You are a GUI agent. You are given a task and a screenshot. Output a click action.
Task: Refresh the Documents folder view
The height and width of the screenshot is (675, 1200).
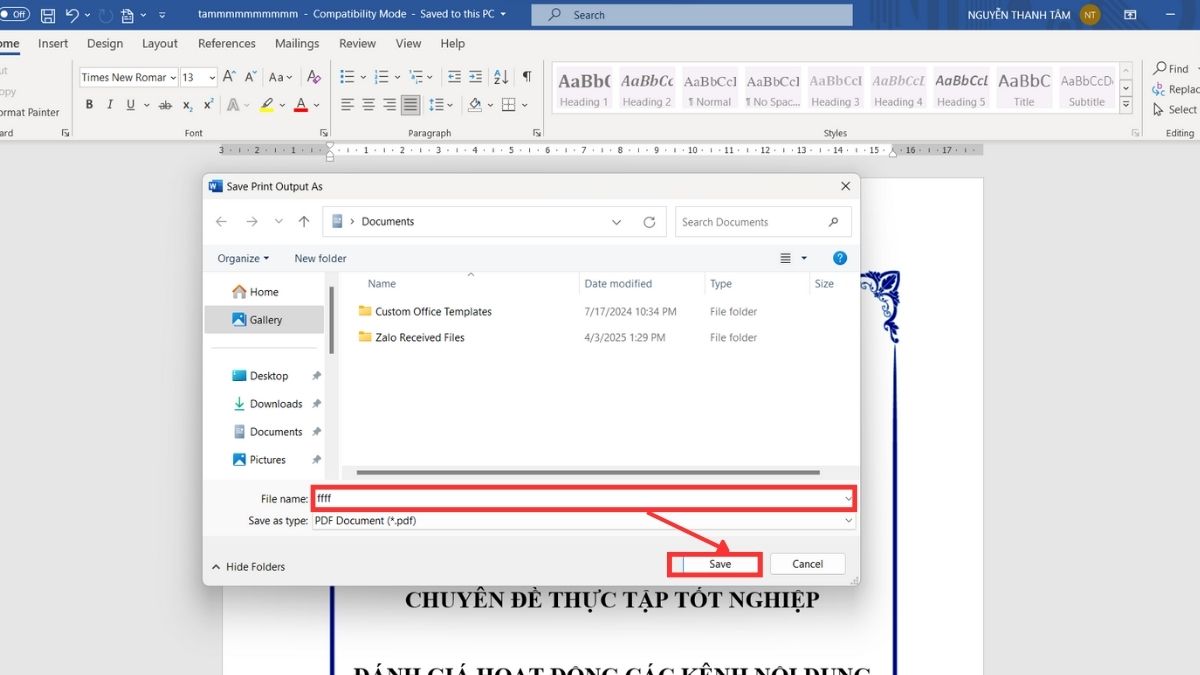click(x=649, y=222)
